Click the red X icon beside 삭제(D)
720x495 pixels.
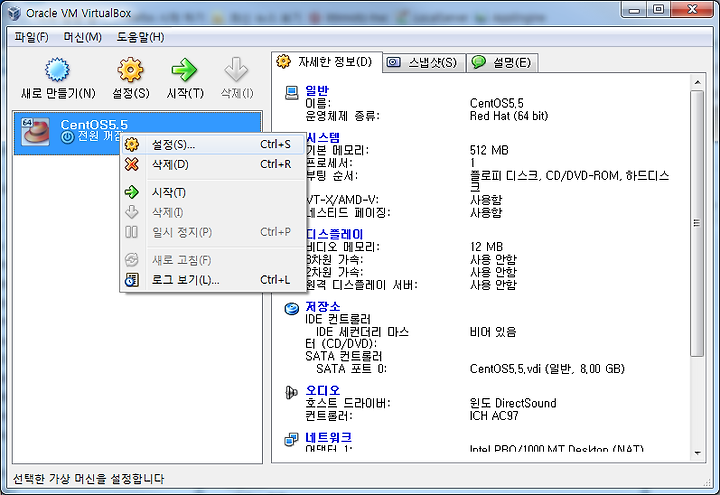[132, 164]
